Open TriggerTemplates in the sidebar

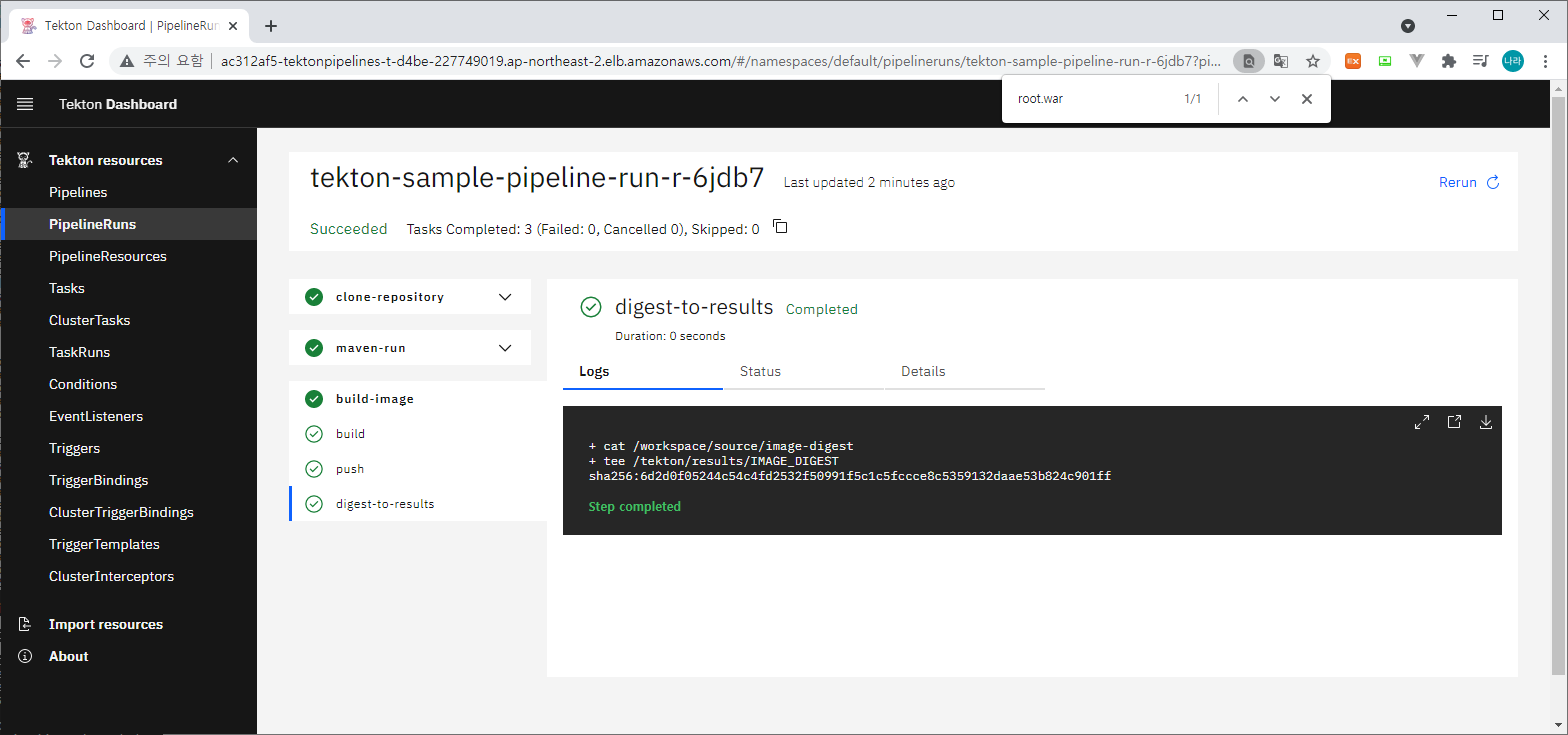click(x=128, y=544)
